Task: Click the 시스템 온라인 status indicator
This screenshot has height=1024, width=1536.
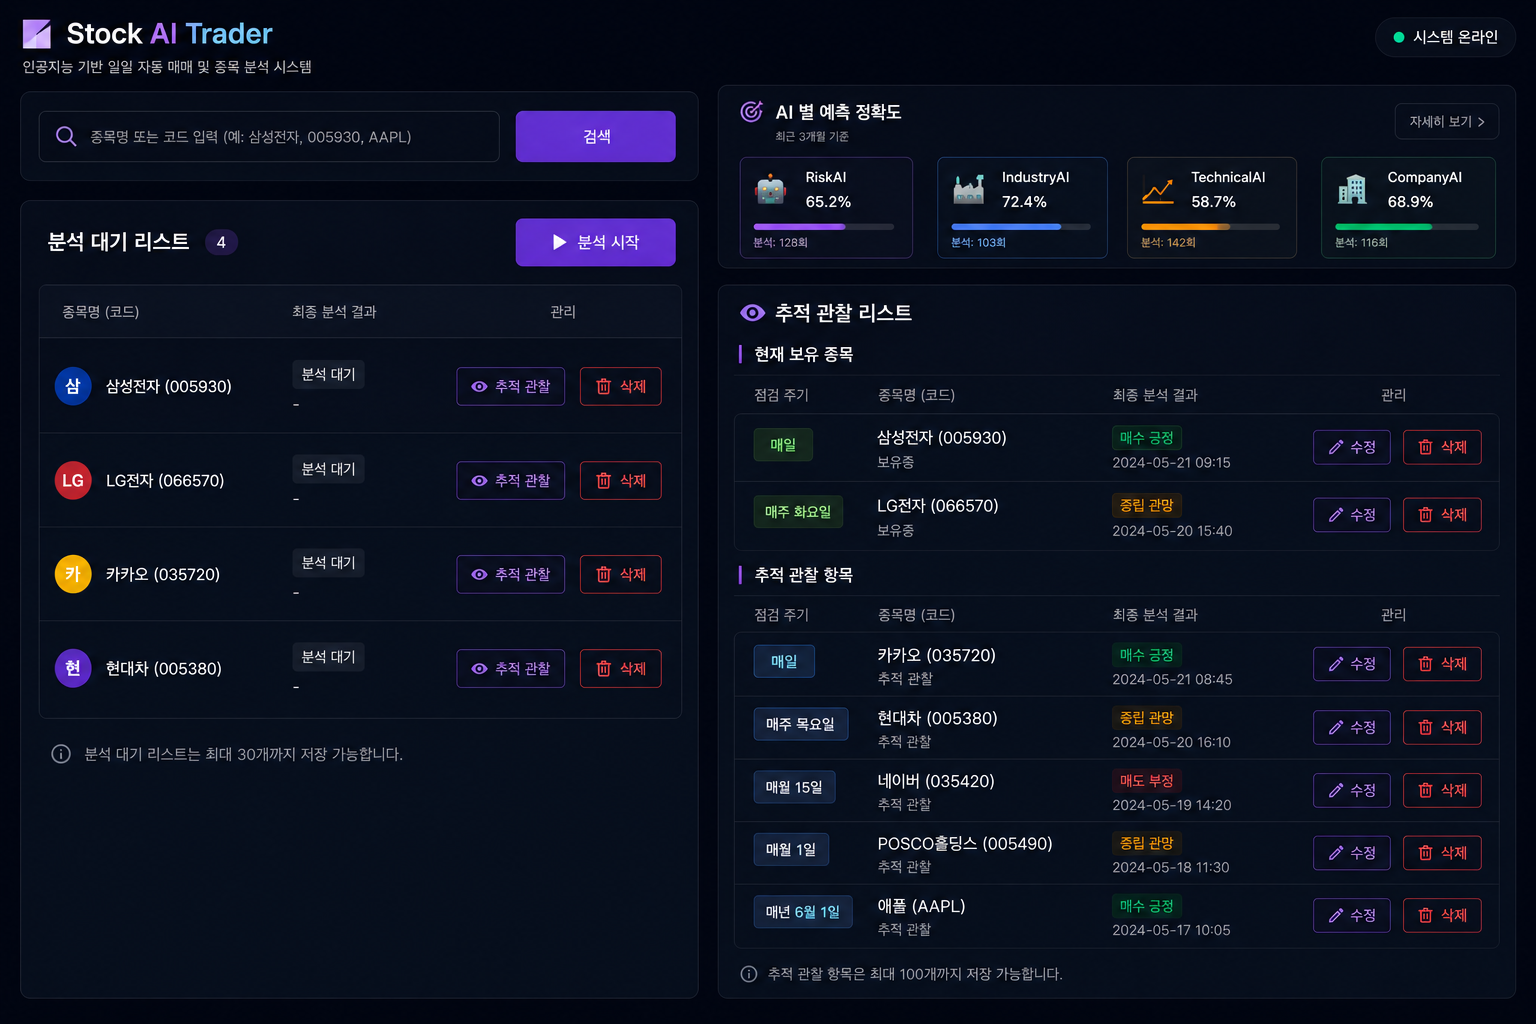Action: 1445,37
